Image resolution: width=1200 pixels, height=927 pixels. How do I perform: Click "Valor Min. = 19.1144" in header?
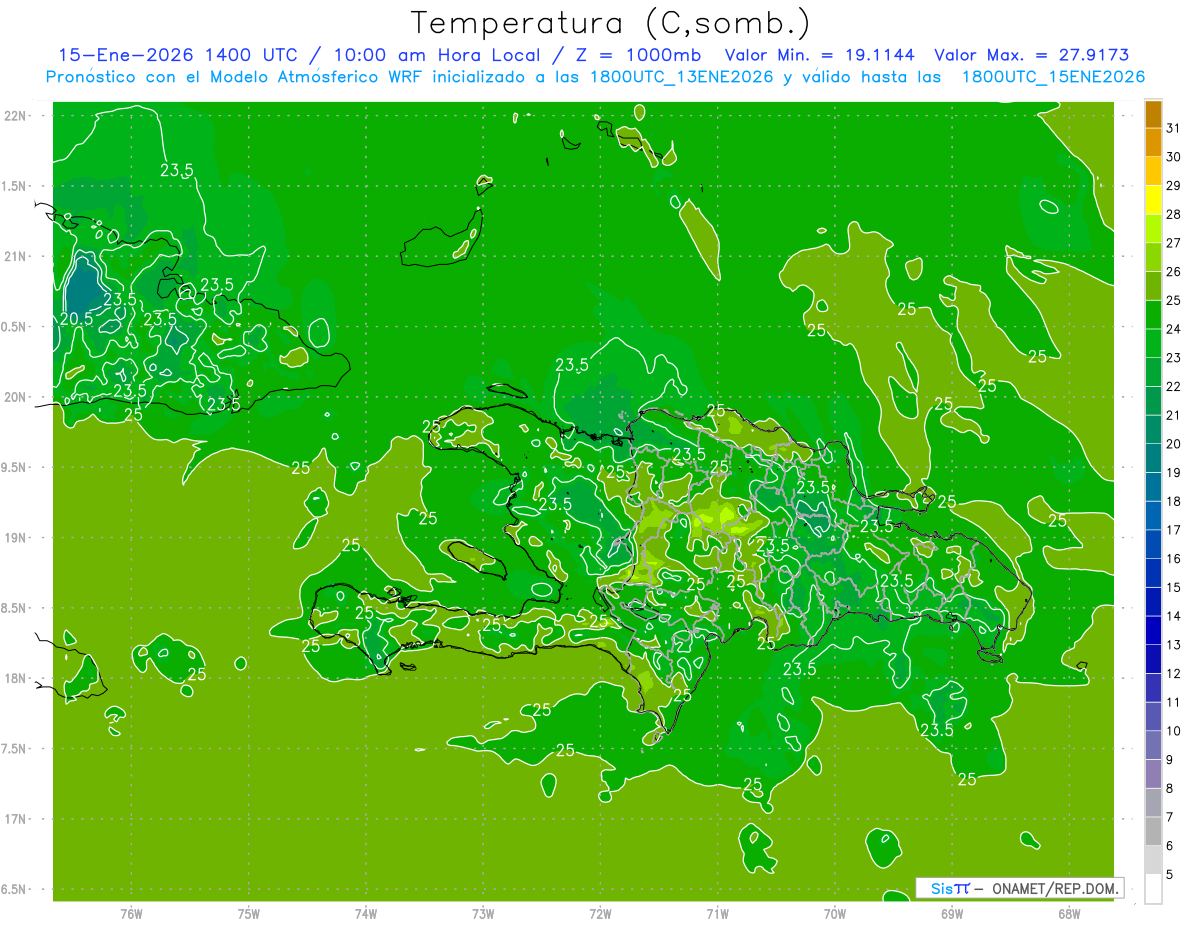coord(819,55)
